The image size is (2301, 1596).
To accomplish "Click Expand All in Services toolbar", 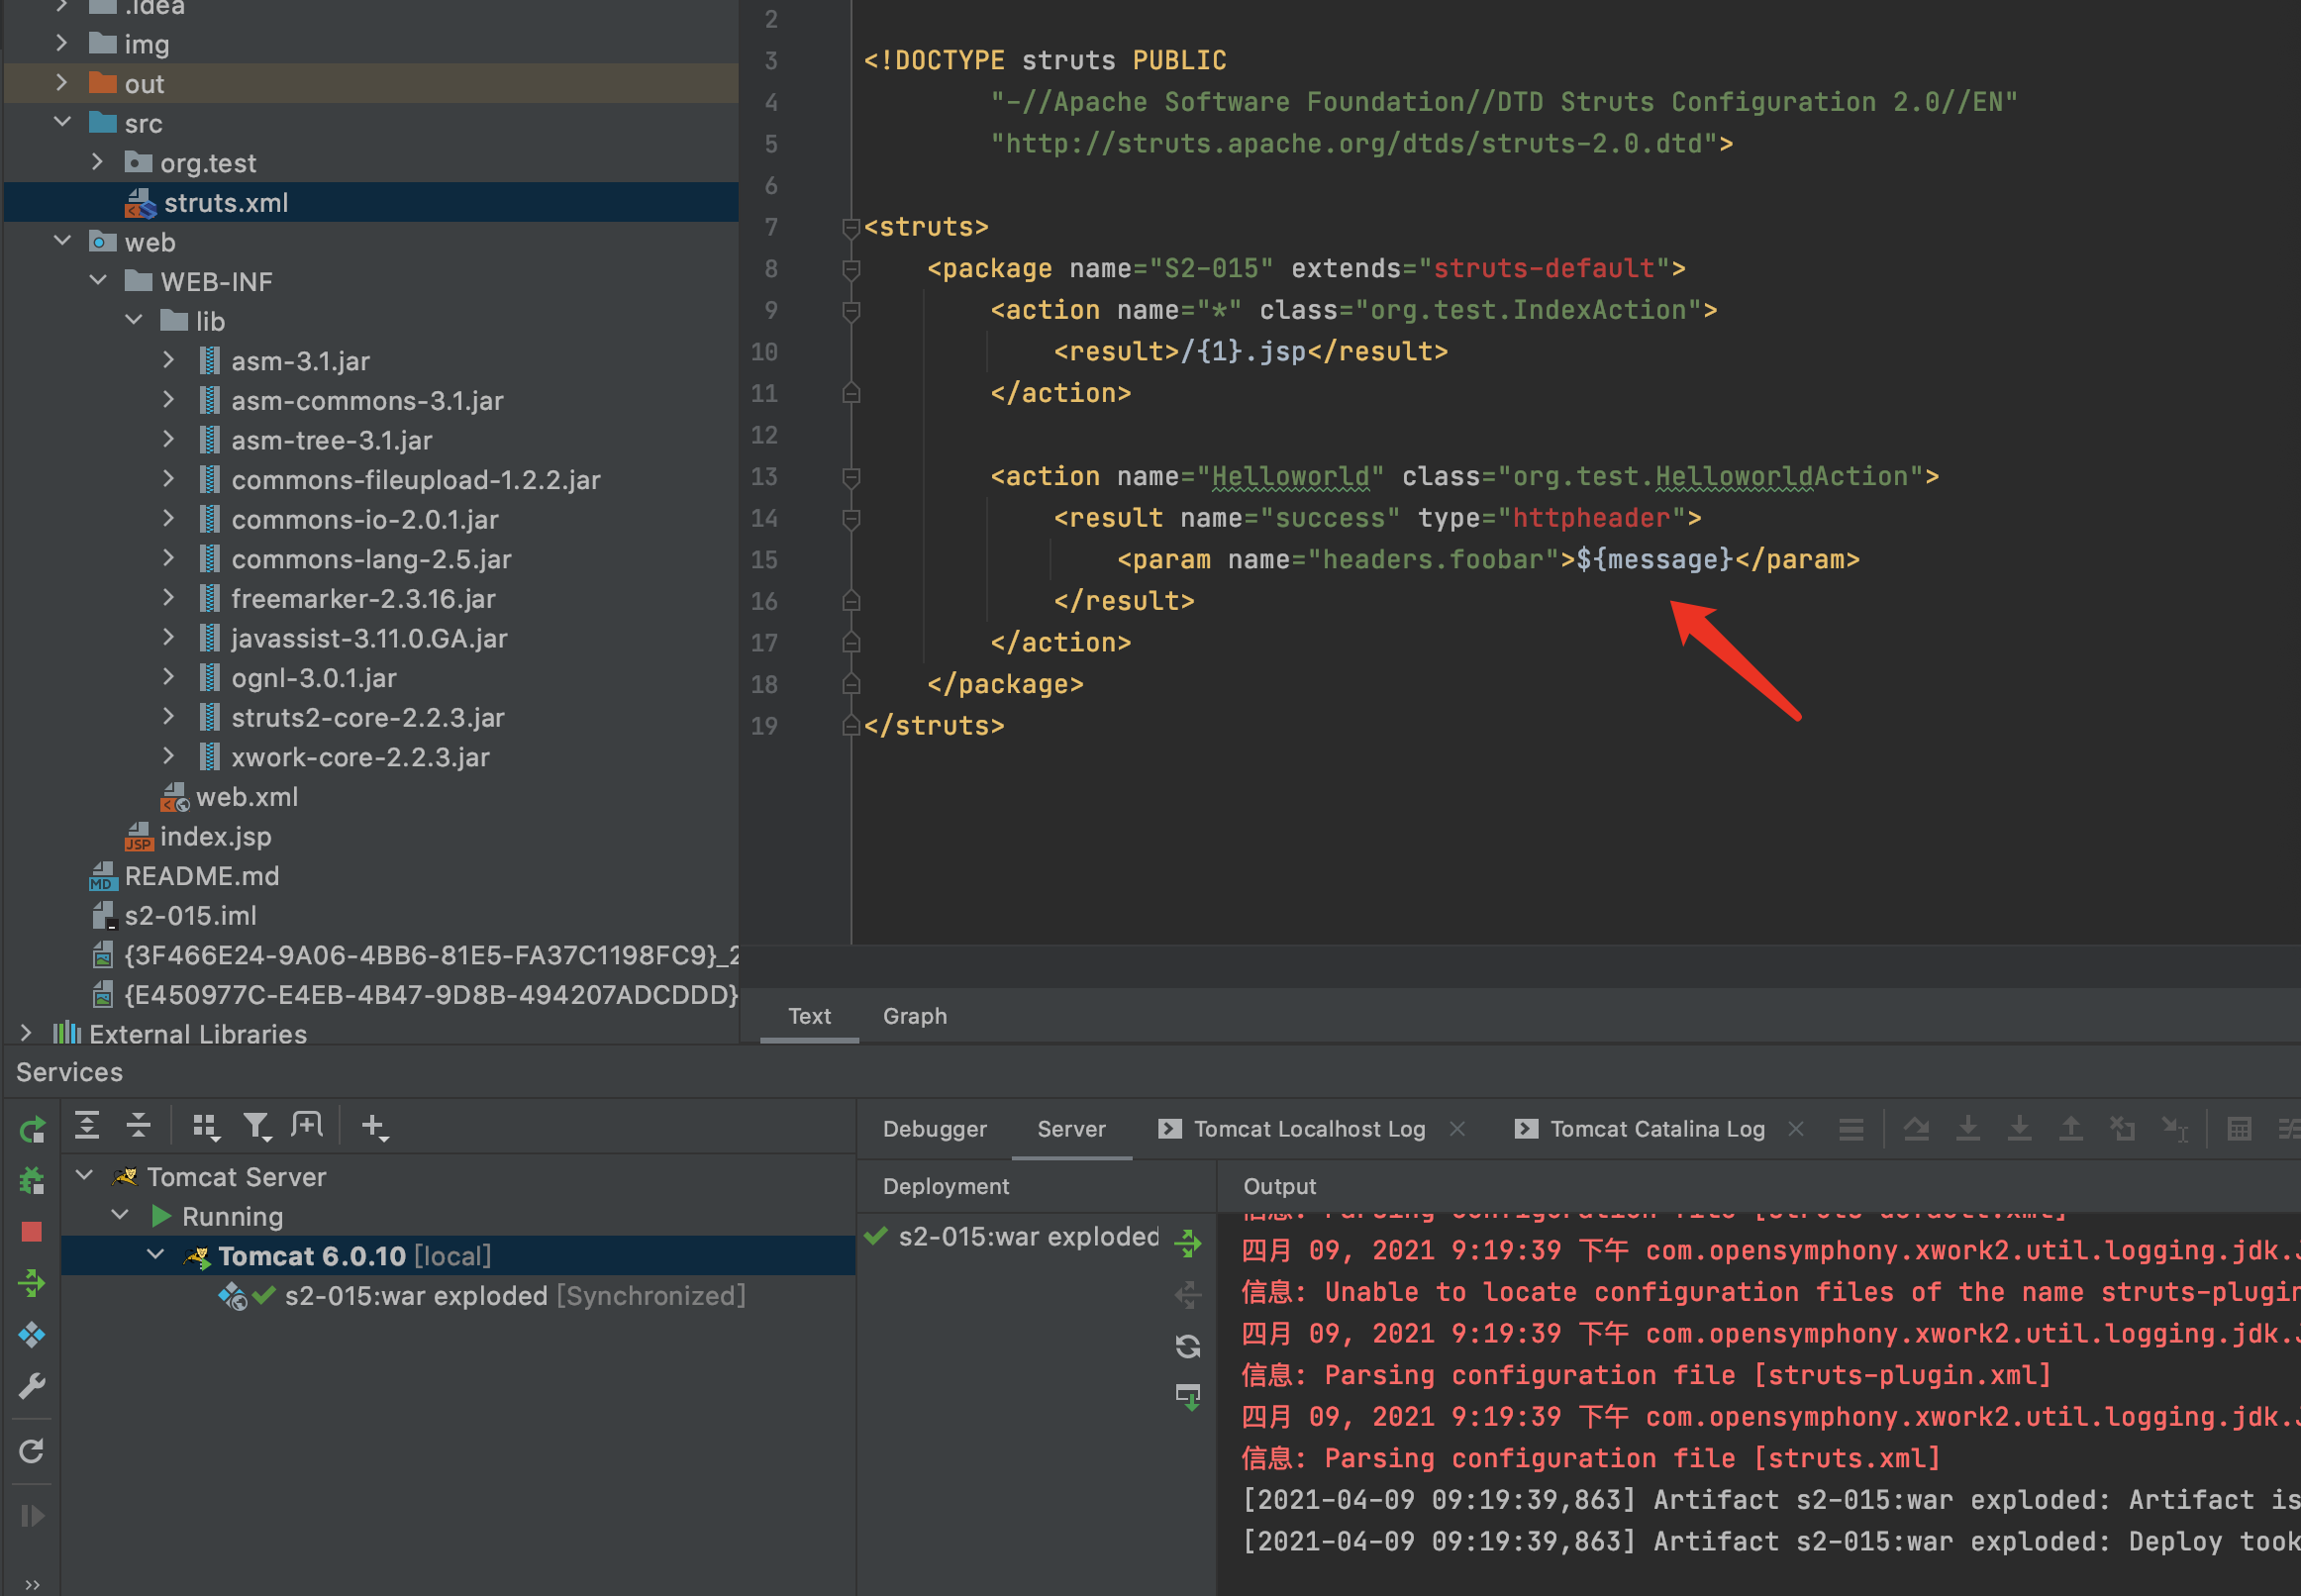I will coord(87,1126).
